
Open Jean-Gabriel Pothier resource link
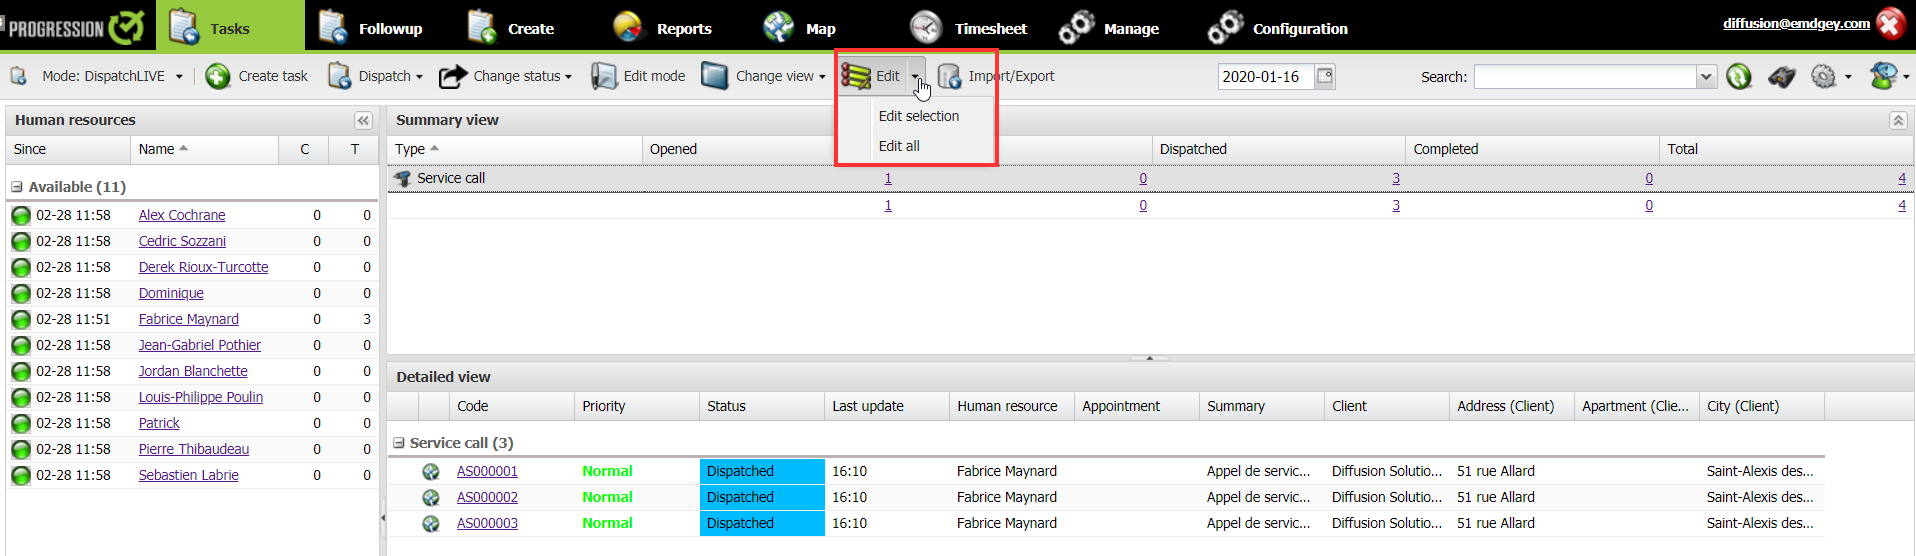(x=199, y=345)
